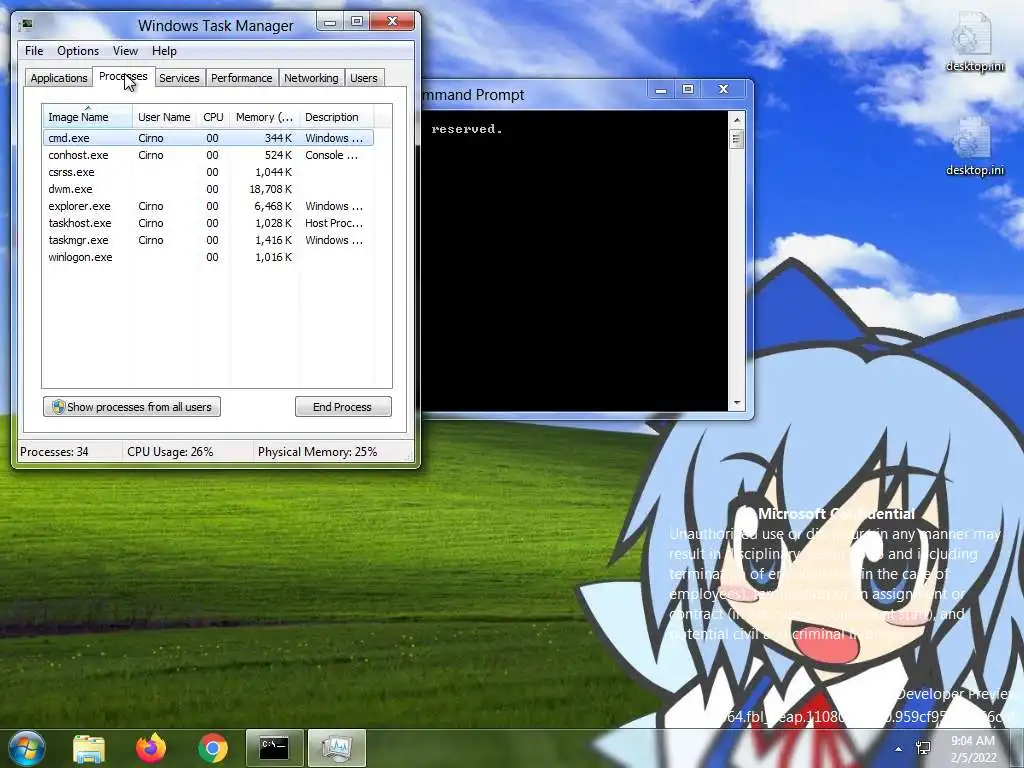Switch to the Performance tab
Viewport: 1024px width, 768px height.
[x=242, y=78]
